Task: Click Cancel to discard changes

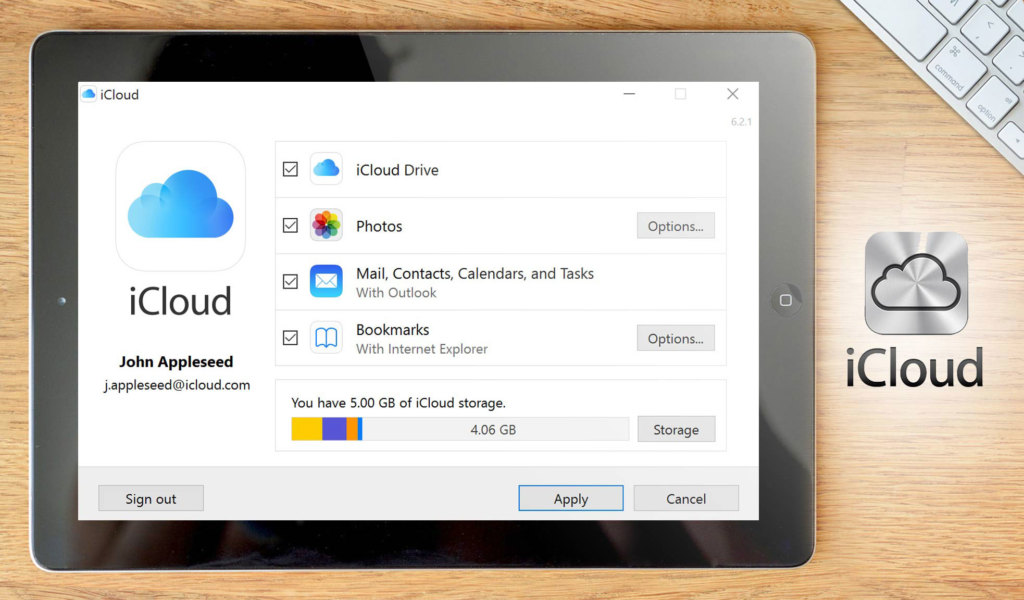Action: click(x=686, y=498)
